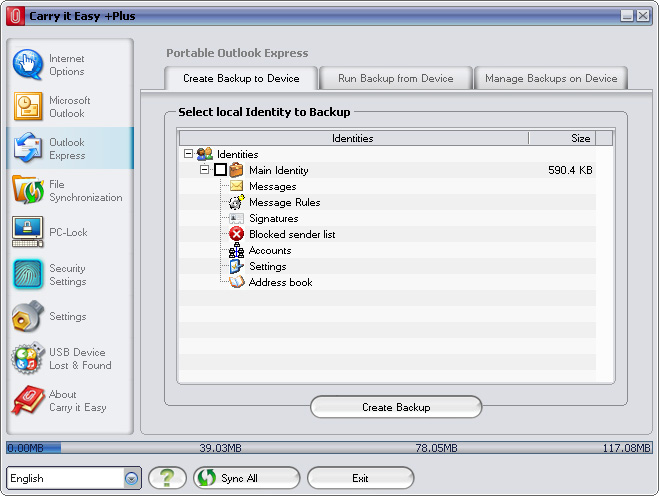Click the Size column header
Screen dimensions: 659x496
(562, 138)
